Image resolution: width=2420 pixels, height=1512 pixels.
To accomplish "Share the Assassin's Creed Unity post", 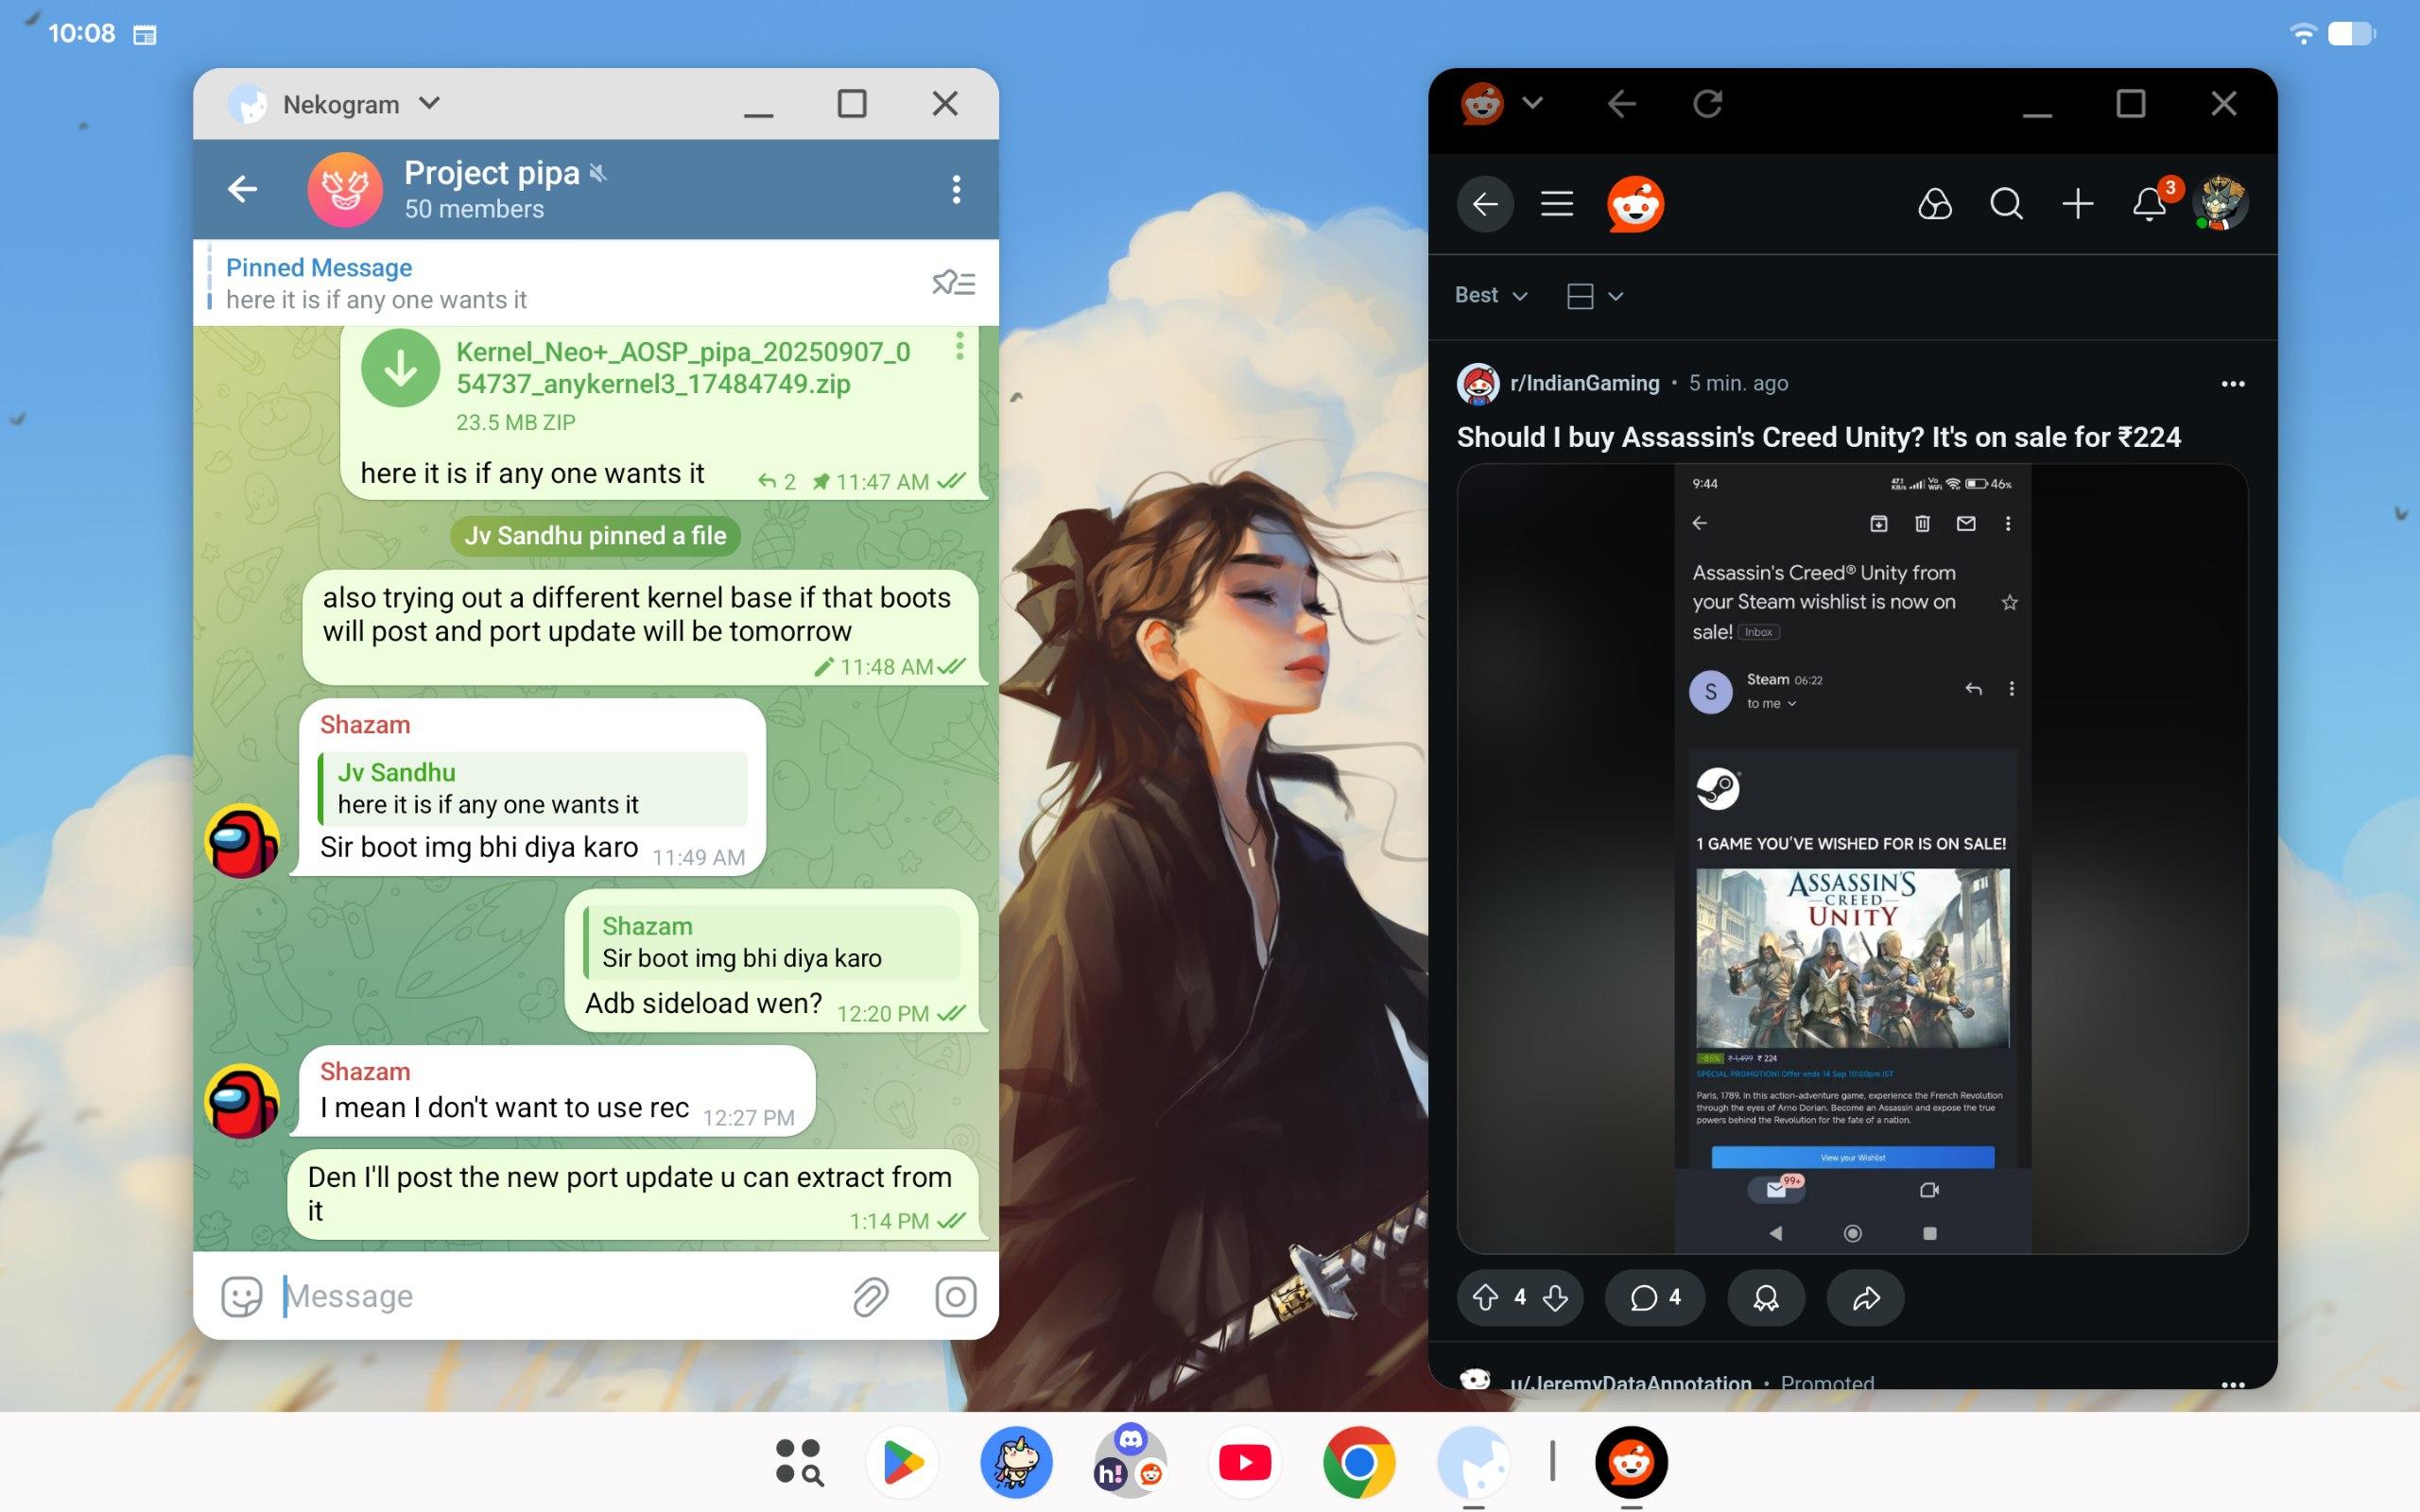I will (x=1865, y=1298).
